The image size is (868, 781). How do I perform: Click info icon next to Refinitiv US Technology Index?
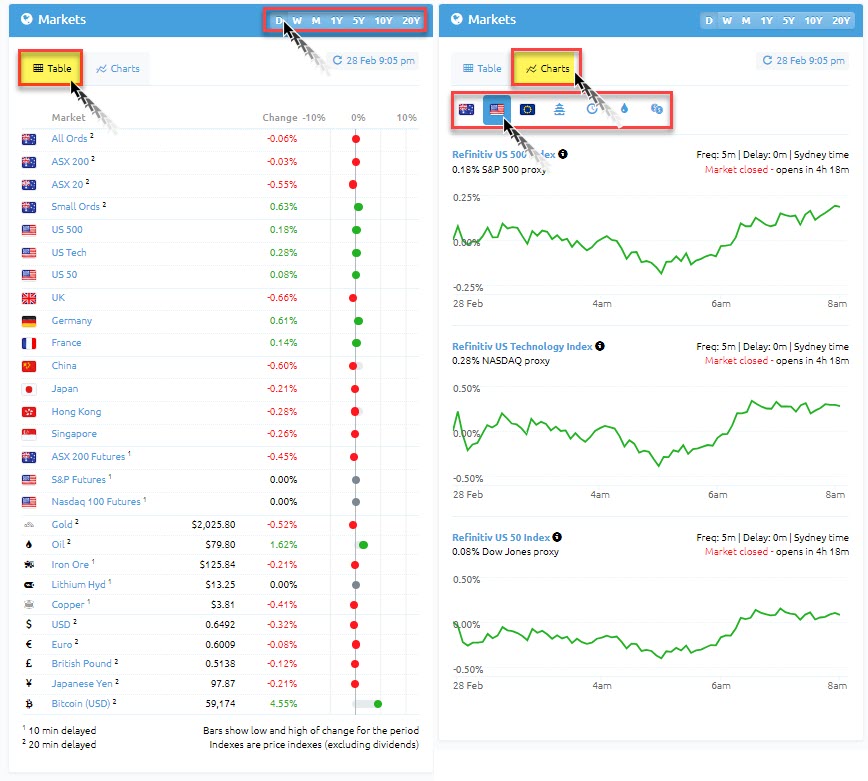coord(599,346)
